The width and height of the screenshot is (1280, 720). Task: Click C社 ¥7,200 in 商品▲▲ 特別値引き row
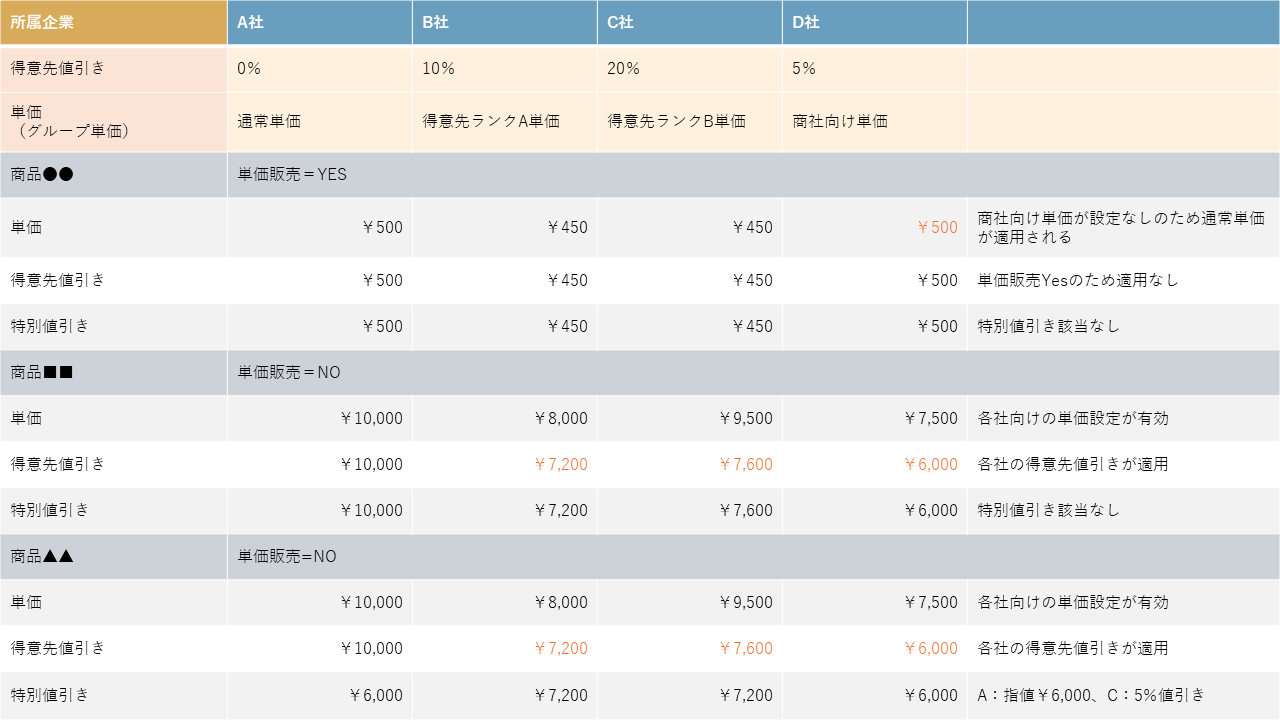click(x=746, y=695)
